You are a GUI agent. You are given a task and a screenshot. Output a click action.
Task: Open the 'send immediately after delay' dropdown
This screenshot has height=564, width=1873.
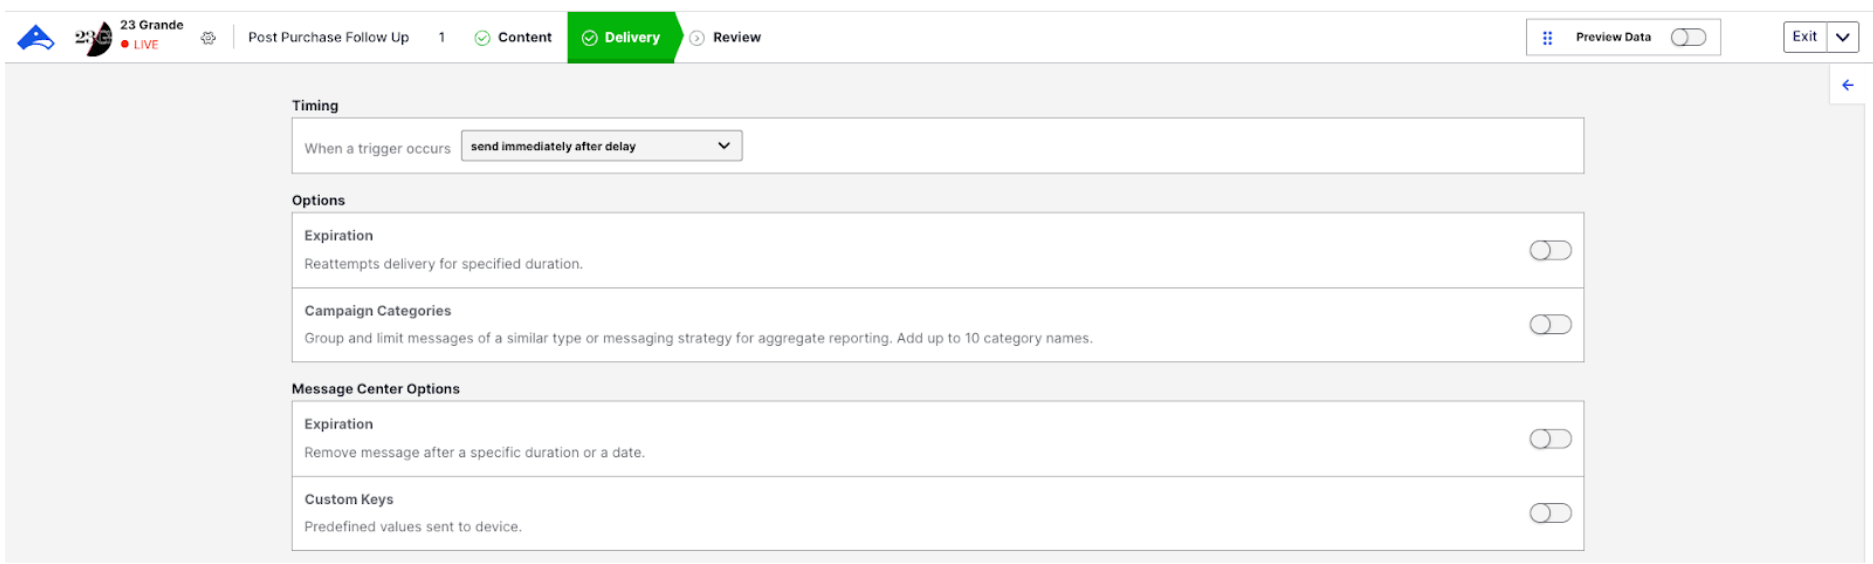(x=601, y=146)
